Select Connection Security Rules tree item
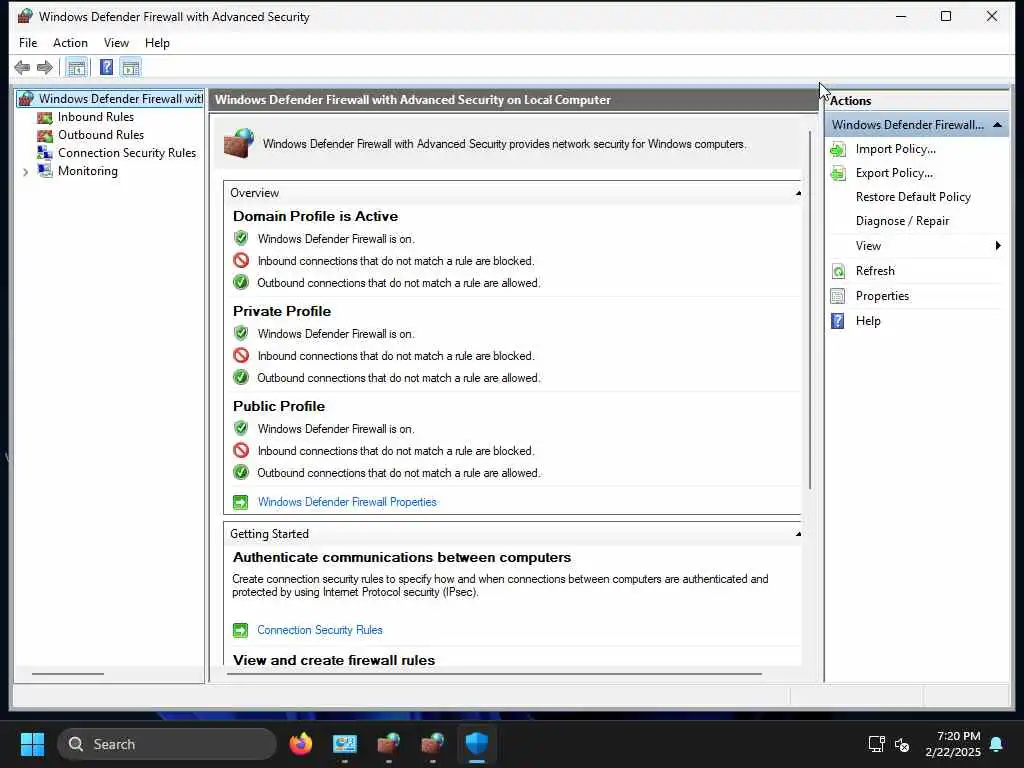 127,153
